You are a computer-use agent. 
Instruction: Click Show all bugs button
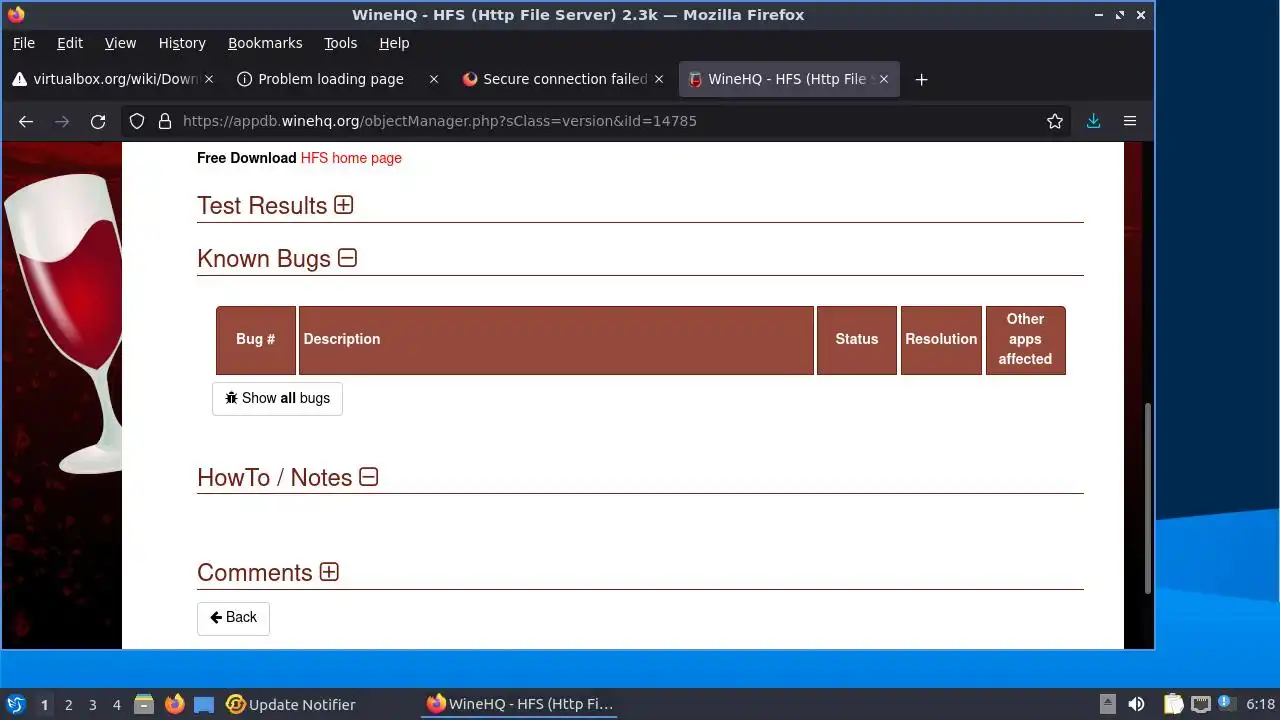(x=277, y=398)
